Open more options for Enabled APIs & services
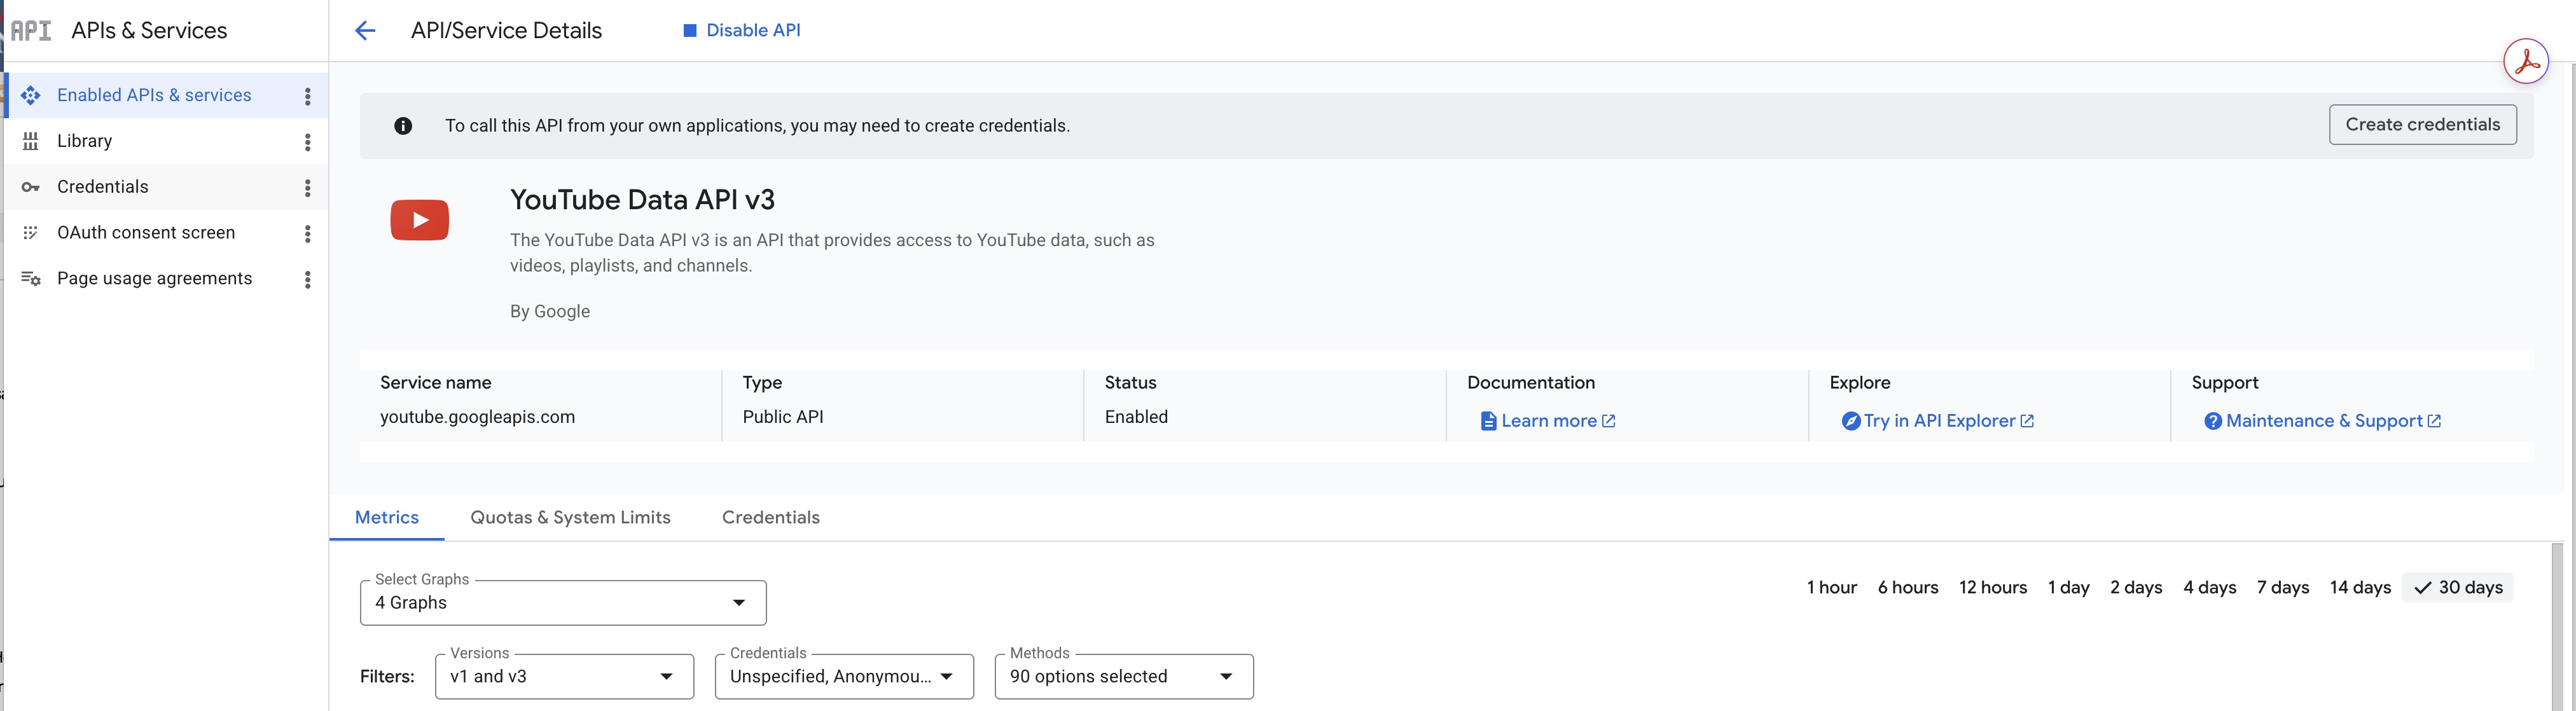The height and width of the screenshot is (711, 2576). pyautogui.click(x=308, y=96)
